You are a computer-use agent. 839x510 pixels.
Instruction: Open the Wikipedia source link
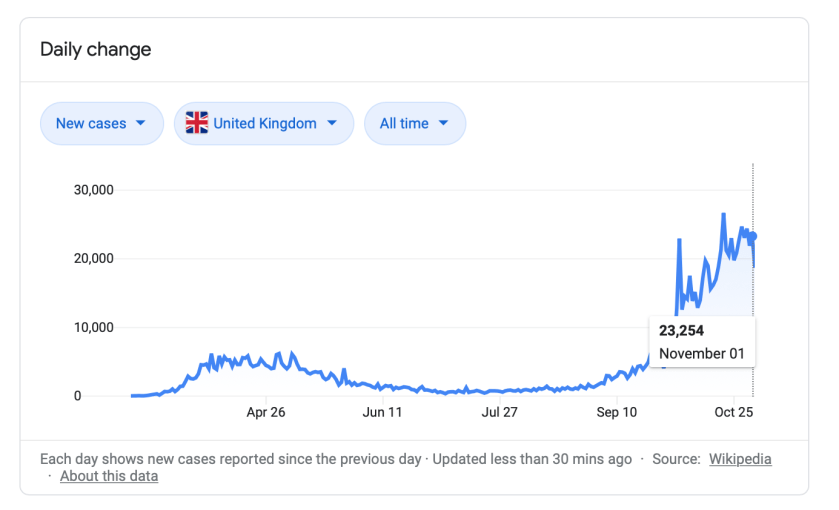pos(740,459)
